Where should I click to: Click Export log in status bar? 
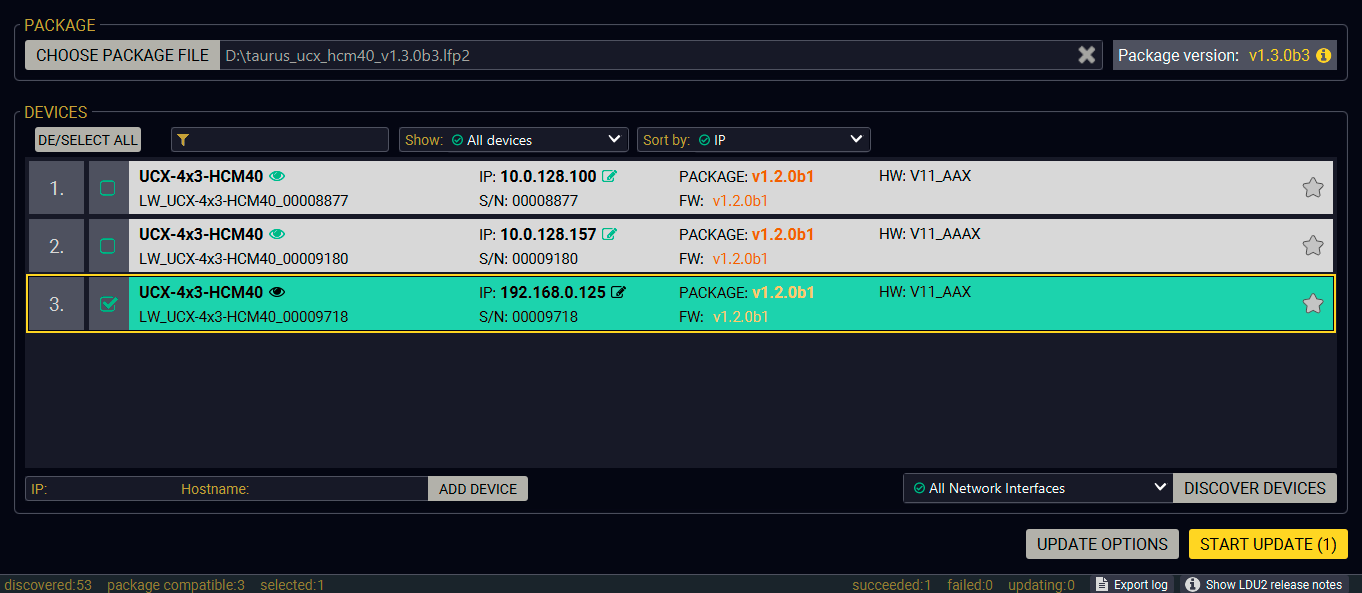(x=1130, y=585)
